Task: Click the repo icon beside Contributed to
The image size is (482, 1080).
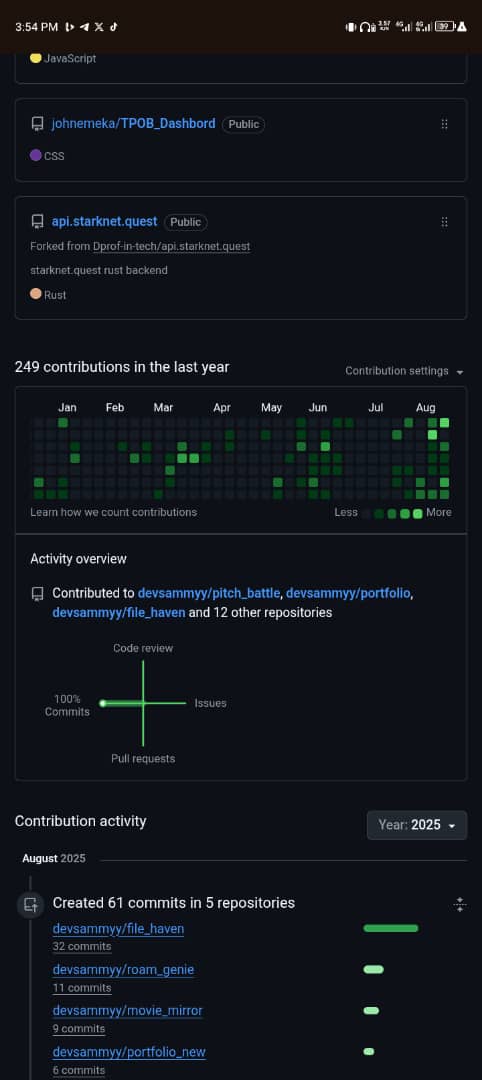Action: click(x=37, y=593)
